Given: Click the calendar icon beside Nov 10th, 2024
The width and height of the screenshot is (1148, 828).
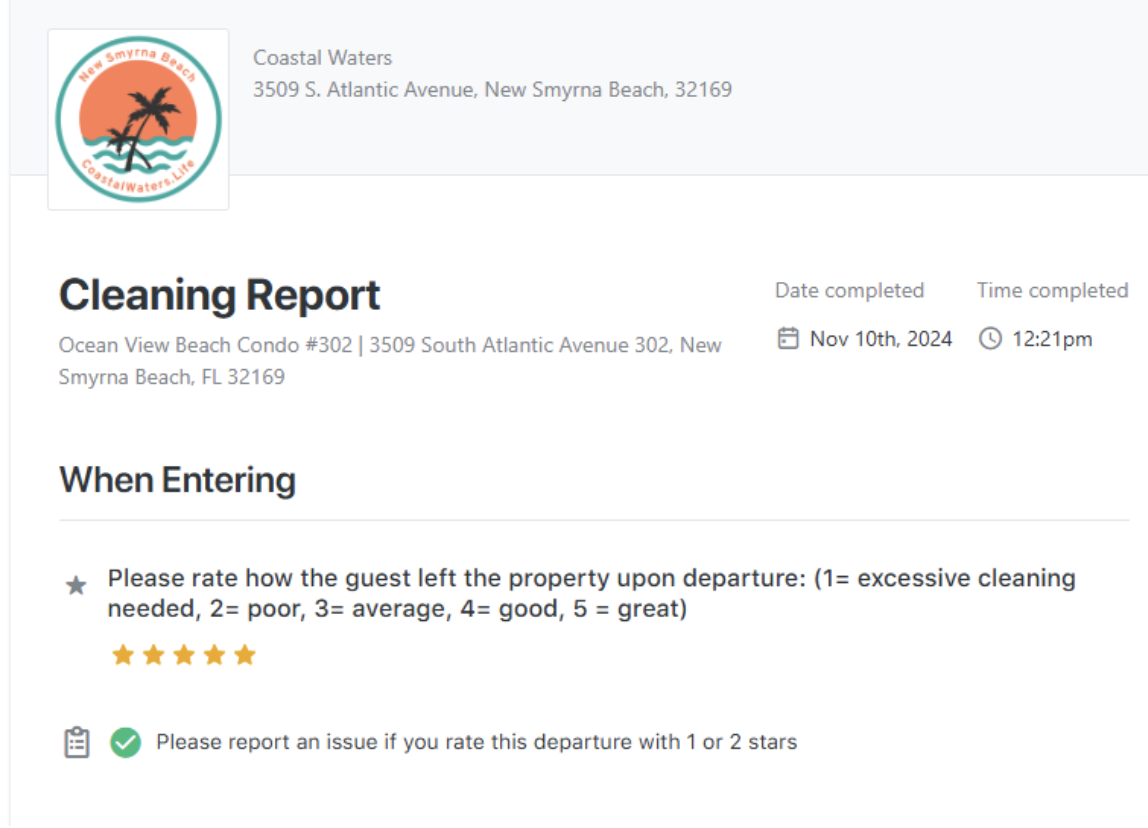Looking at the screenshot, I should 788,338.
